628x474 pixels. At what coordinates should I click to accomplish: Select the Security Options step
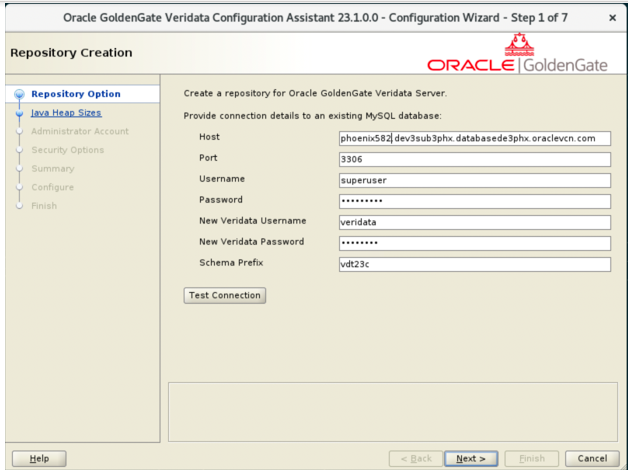67,150
